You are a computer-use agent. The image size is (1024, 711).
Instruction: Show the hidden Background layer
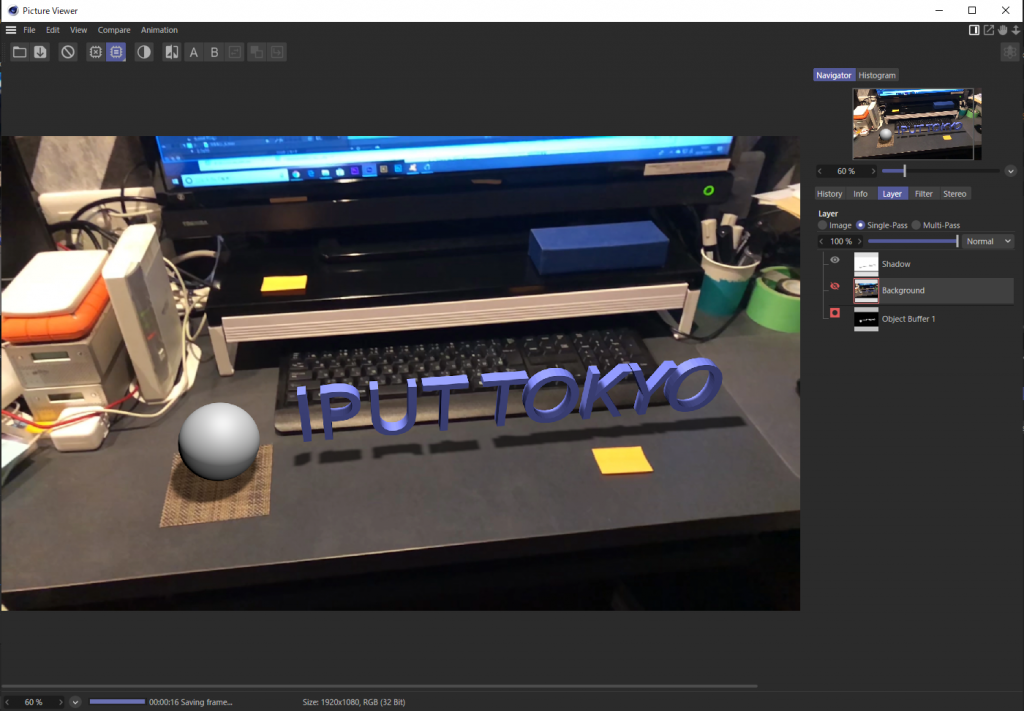point(835,287)
